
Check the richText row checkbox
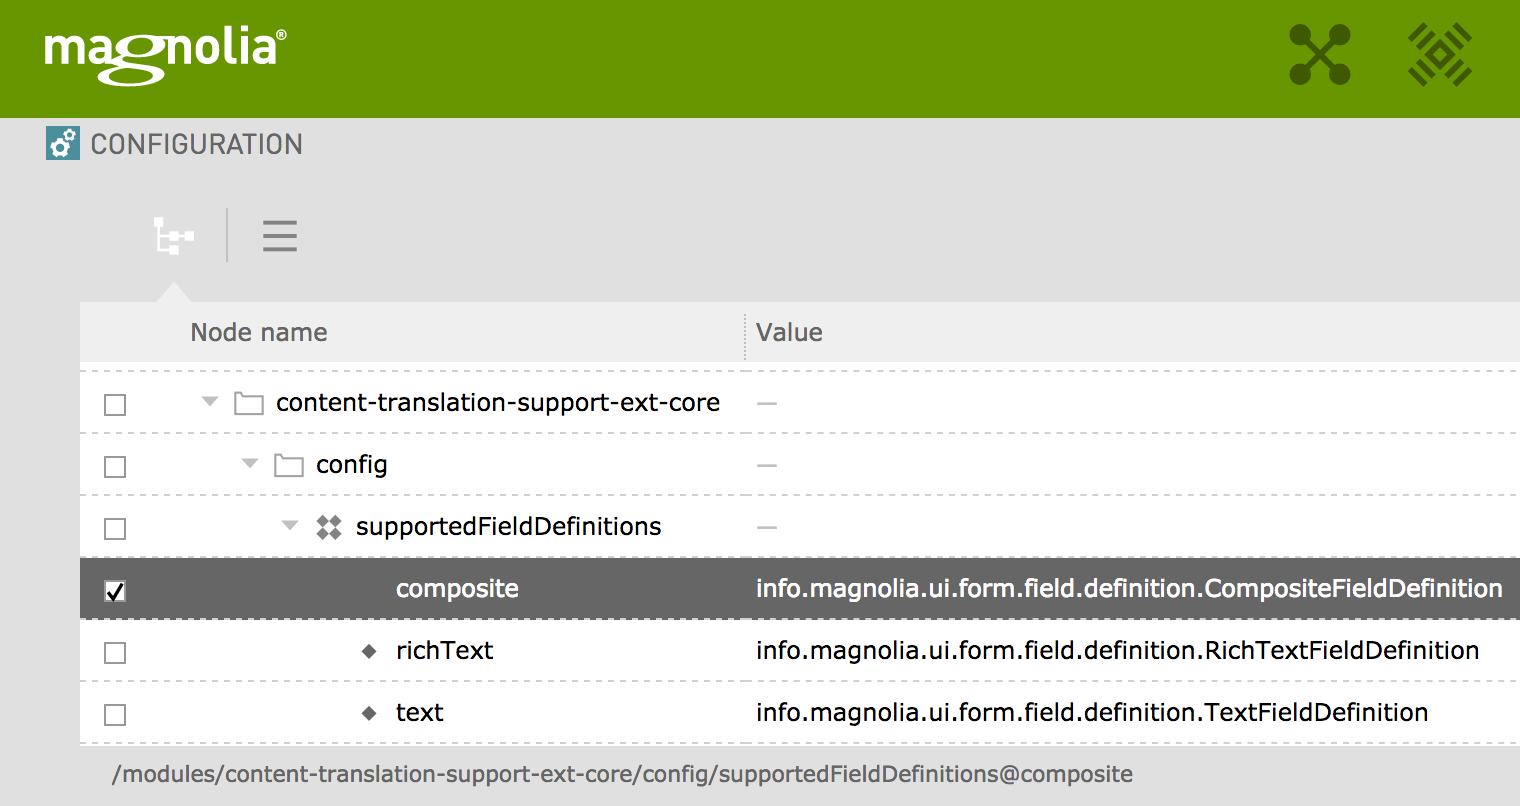115,653
